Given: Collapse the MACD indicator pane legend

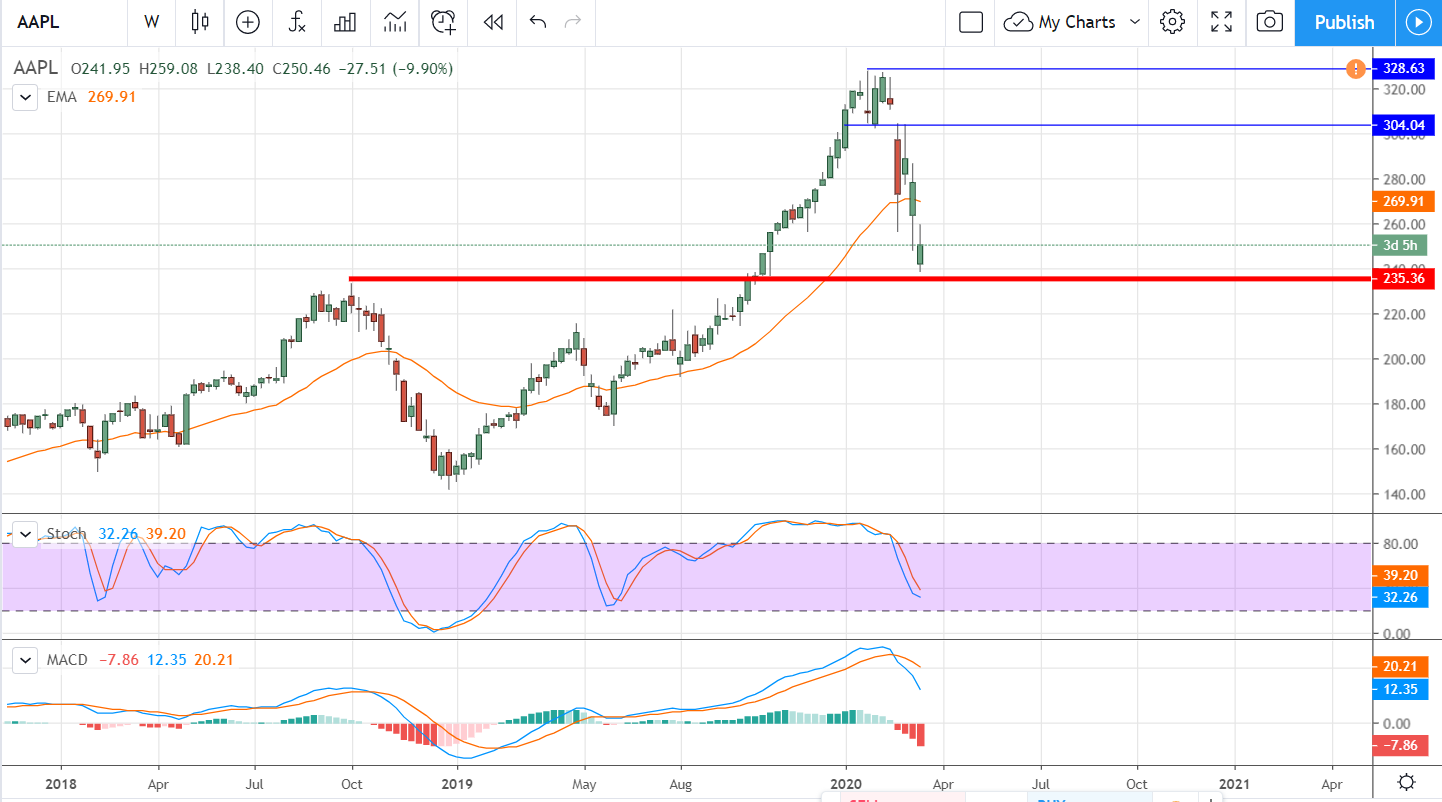Looking at the screenshot, I should click(x=24, y=660).
